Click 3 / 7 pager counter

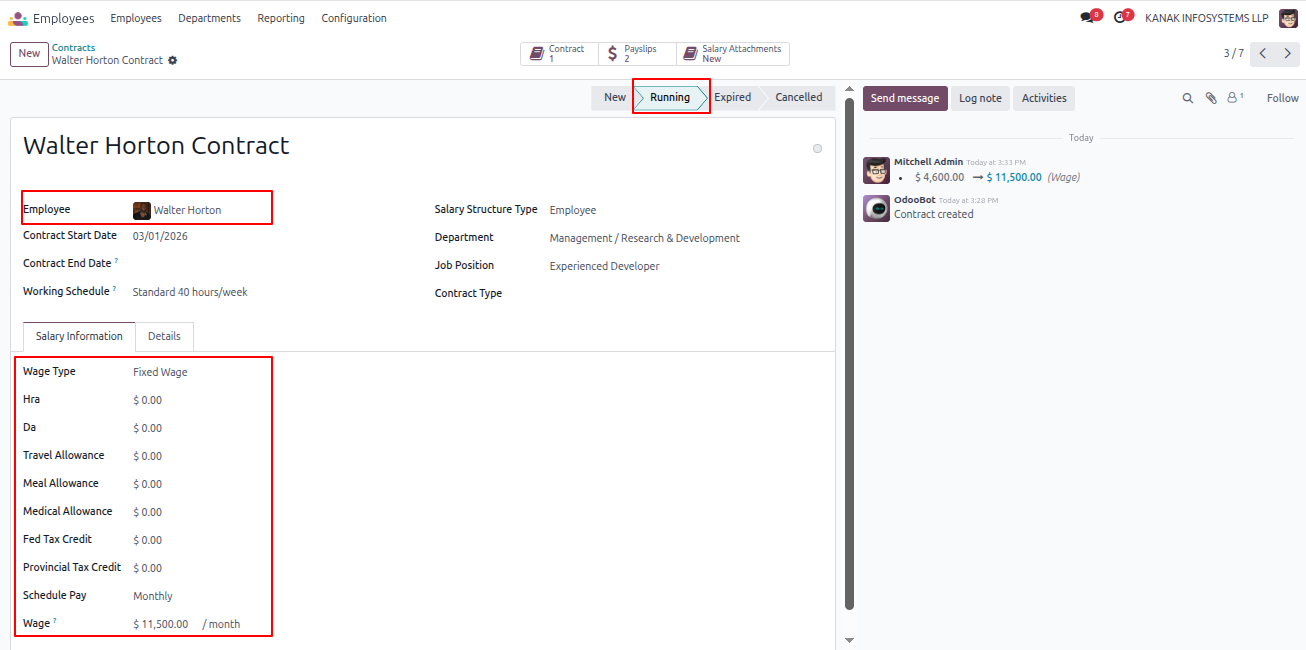1233,54
